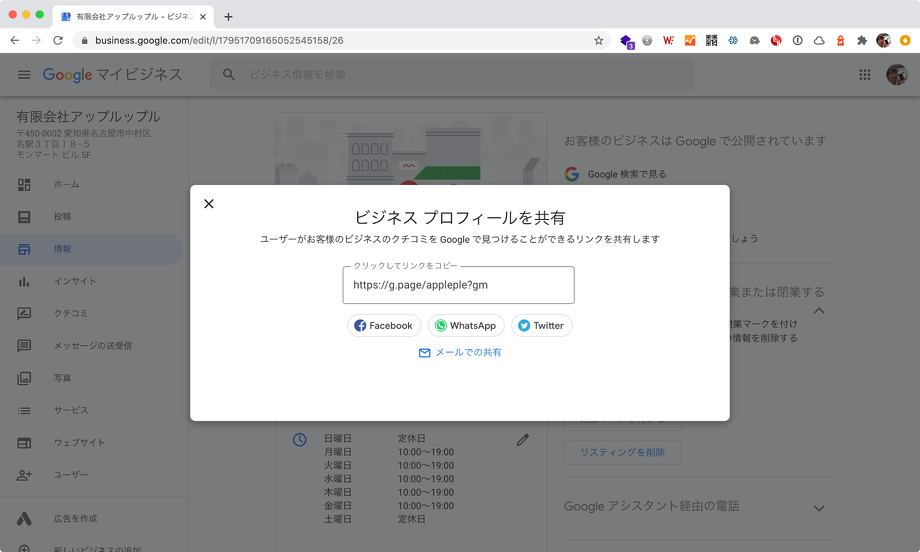This screenshot has height=552, width=920.
Task: Share profile via Facebook button
Action: point(384,326)
